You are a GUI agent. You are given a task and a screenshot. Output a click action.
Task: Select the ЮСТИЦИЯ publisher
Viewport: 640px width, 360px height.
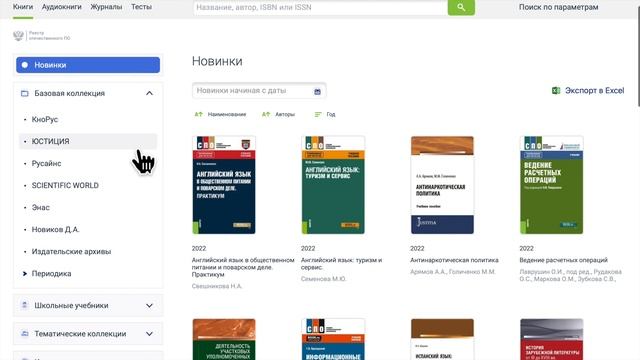coord(88,141)
